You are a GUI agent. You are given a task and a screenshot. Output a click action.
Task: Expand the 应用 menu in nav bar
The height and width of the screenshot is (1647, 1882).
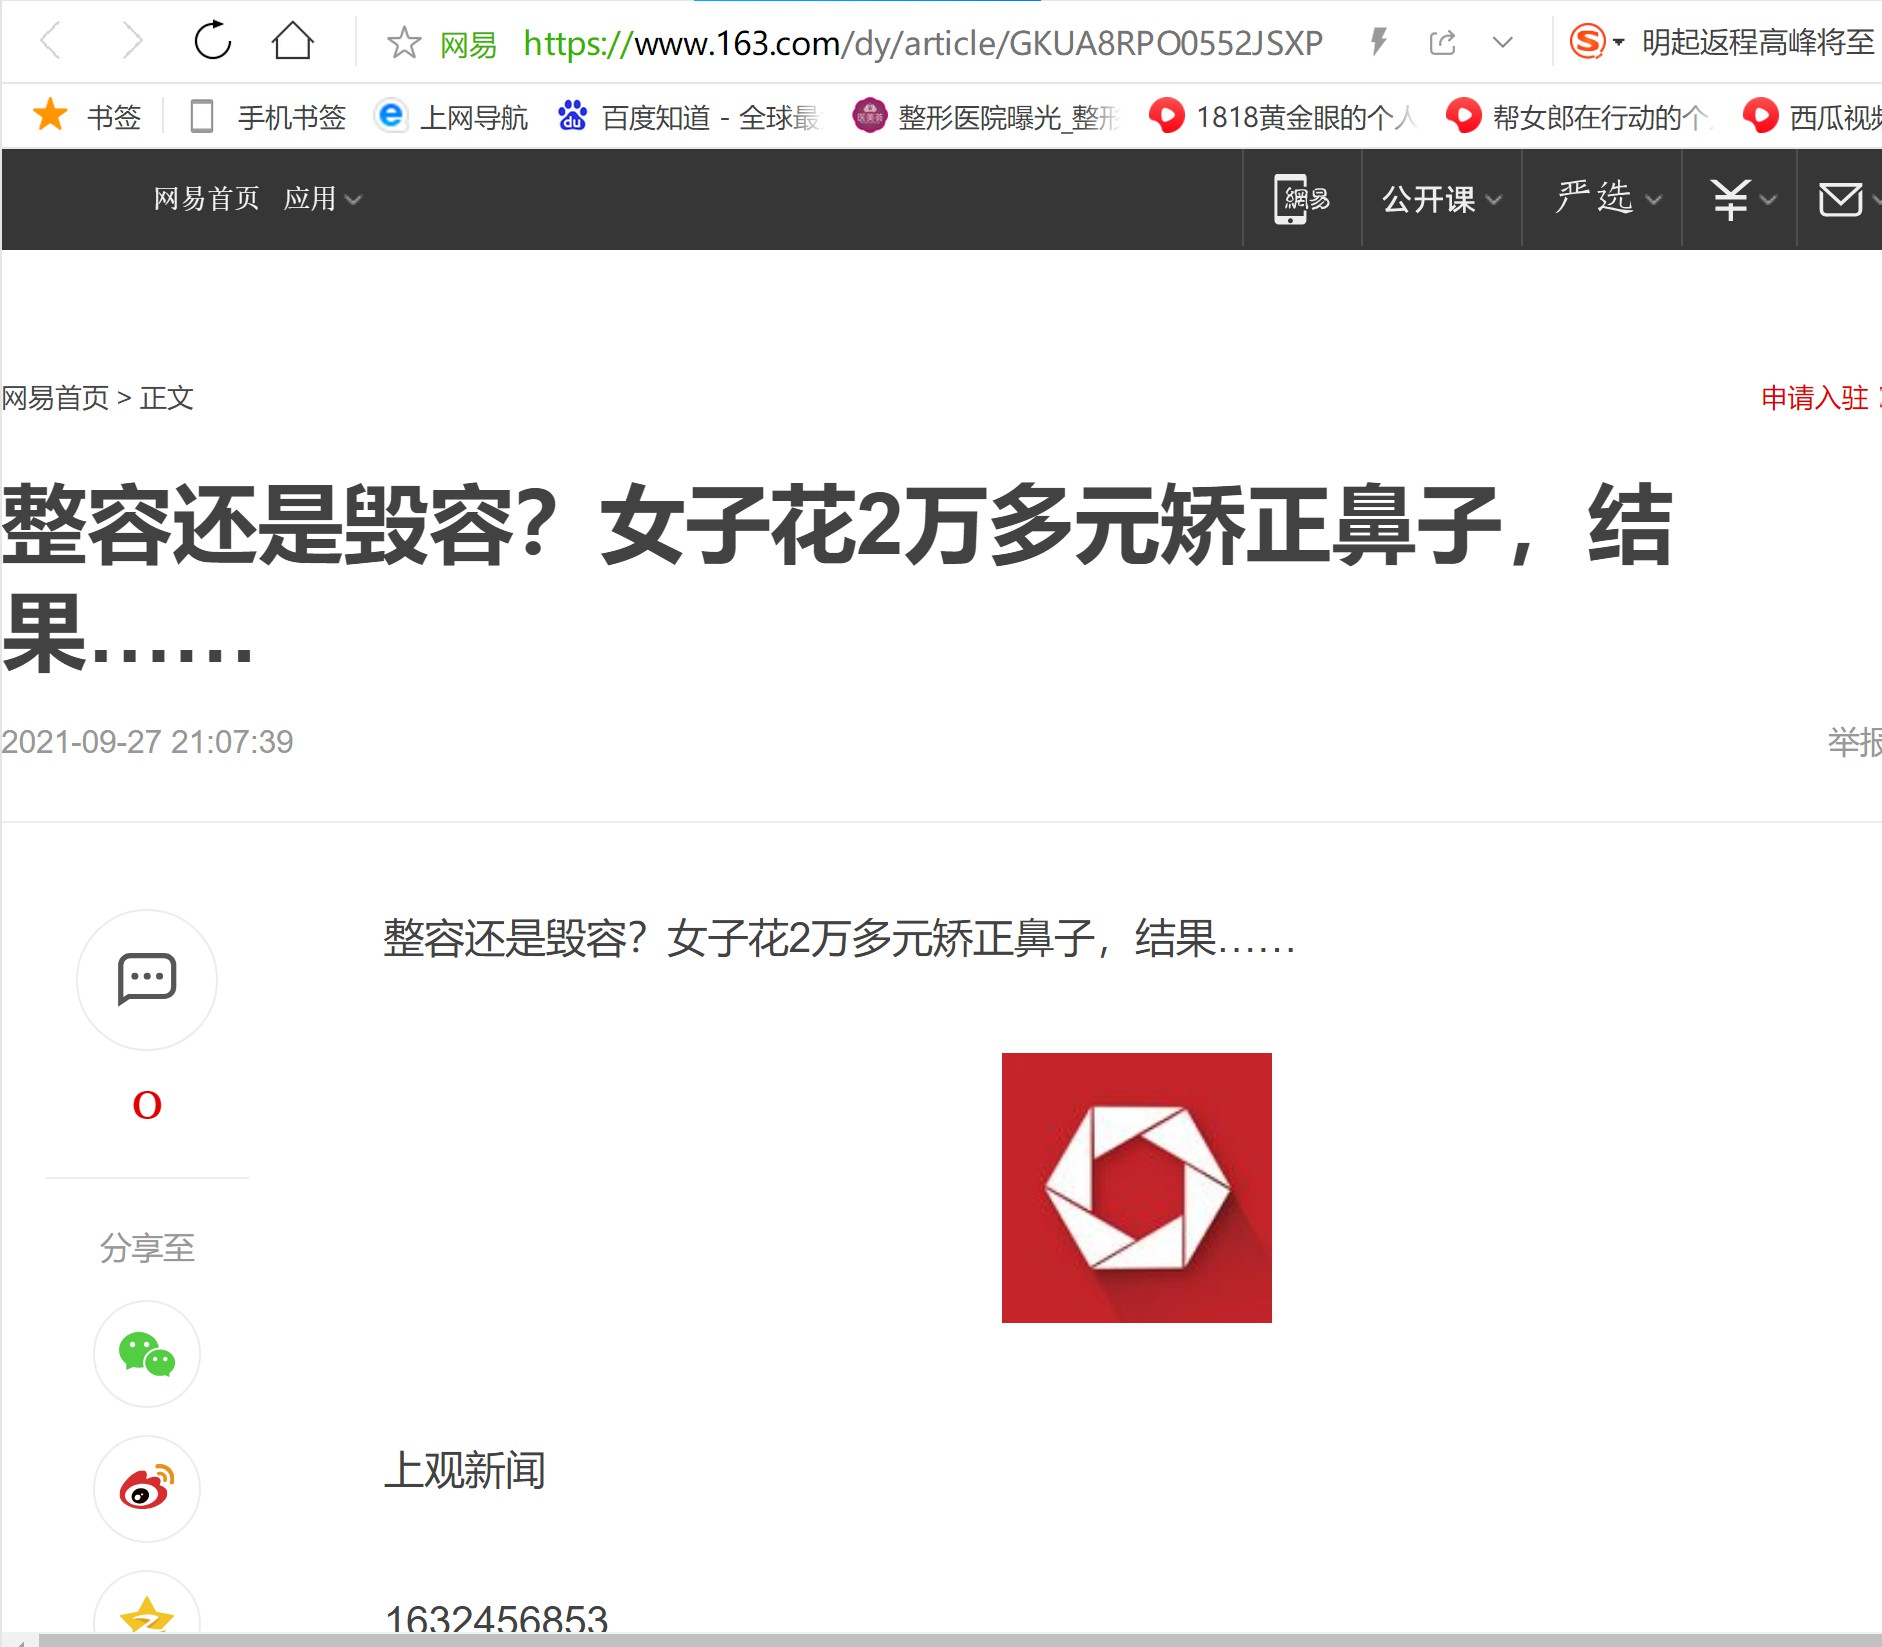[x=322, y=198]
